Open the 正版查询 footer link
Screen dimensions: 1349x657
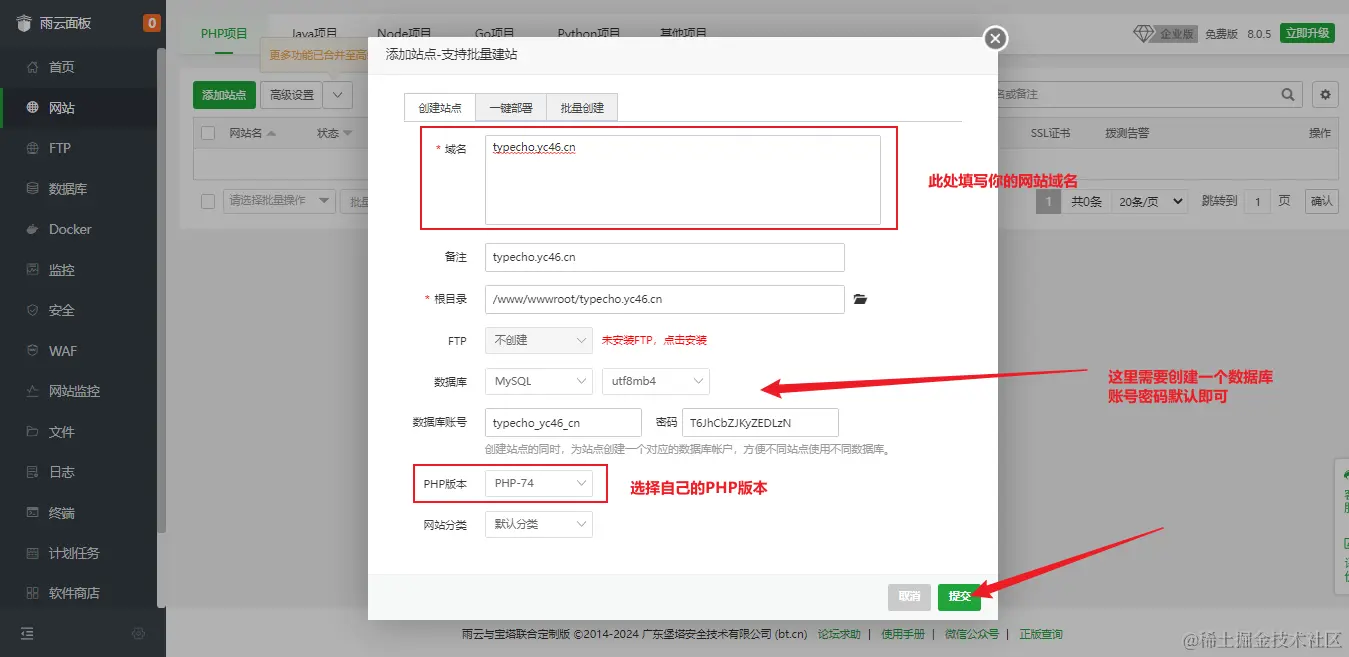[x=1041, y=634]
